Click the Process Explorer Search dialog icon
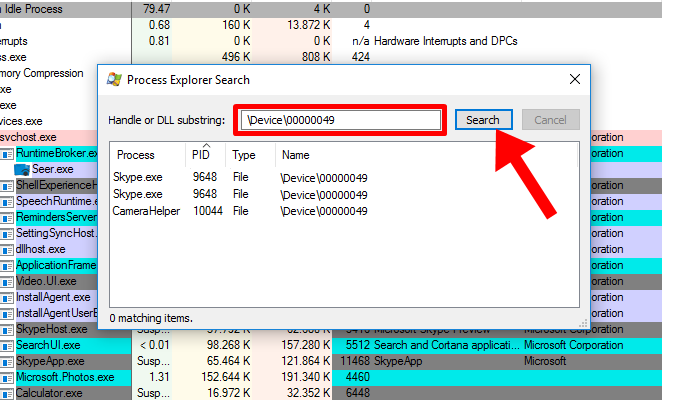The width and height of the screenshot is (695, 400). pos(114,80)
